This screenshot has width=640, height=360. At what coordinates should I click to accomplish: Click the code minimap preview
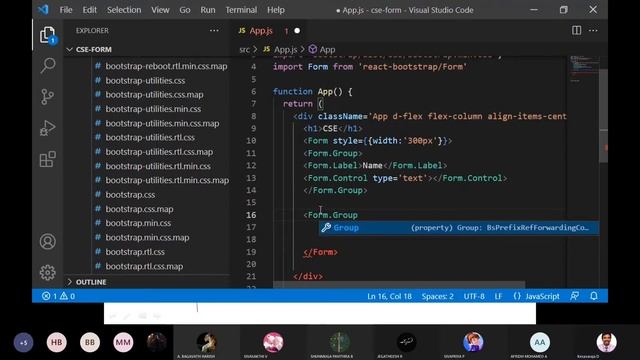click(x=583, y=70)
